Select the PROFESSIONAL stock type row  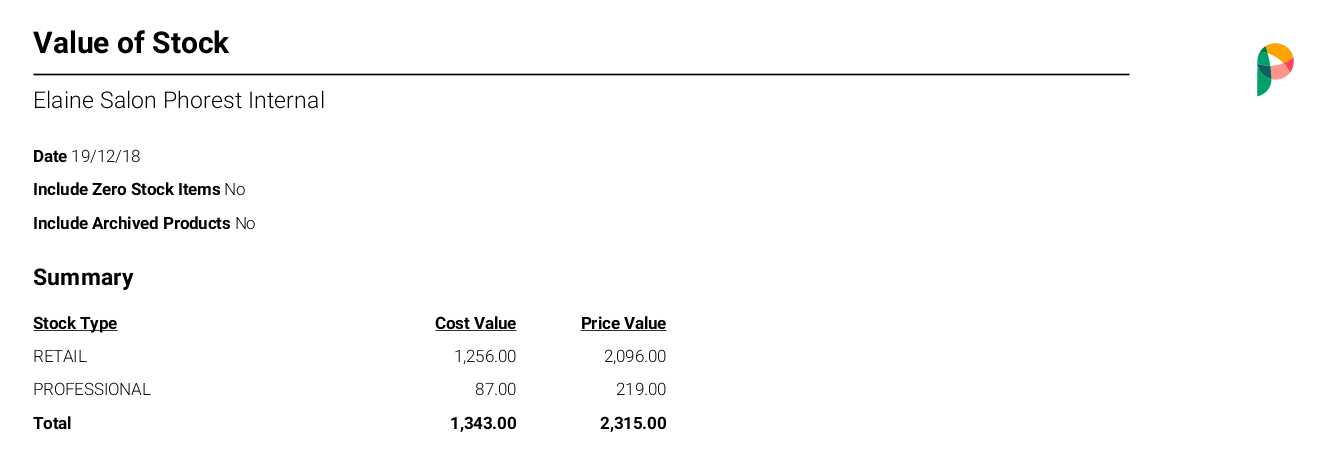coord(350,389)
